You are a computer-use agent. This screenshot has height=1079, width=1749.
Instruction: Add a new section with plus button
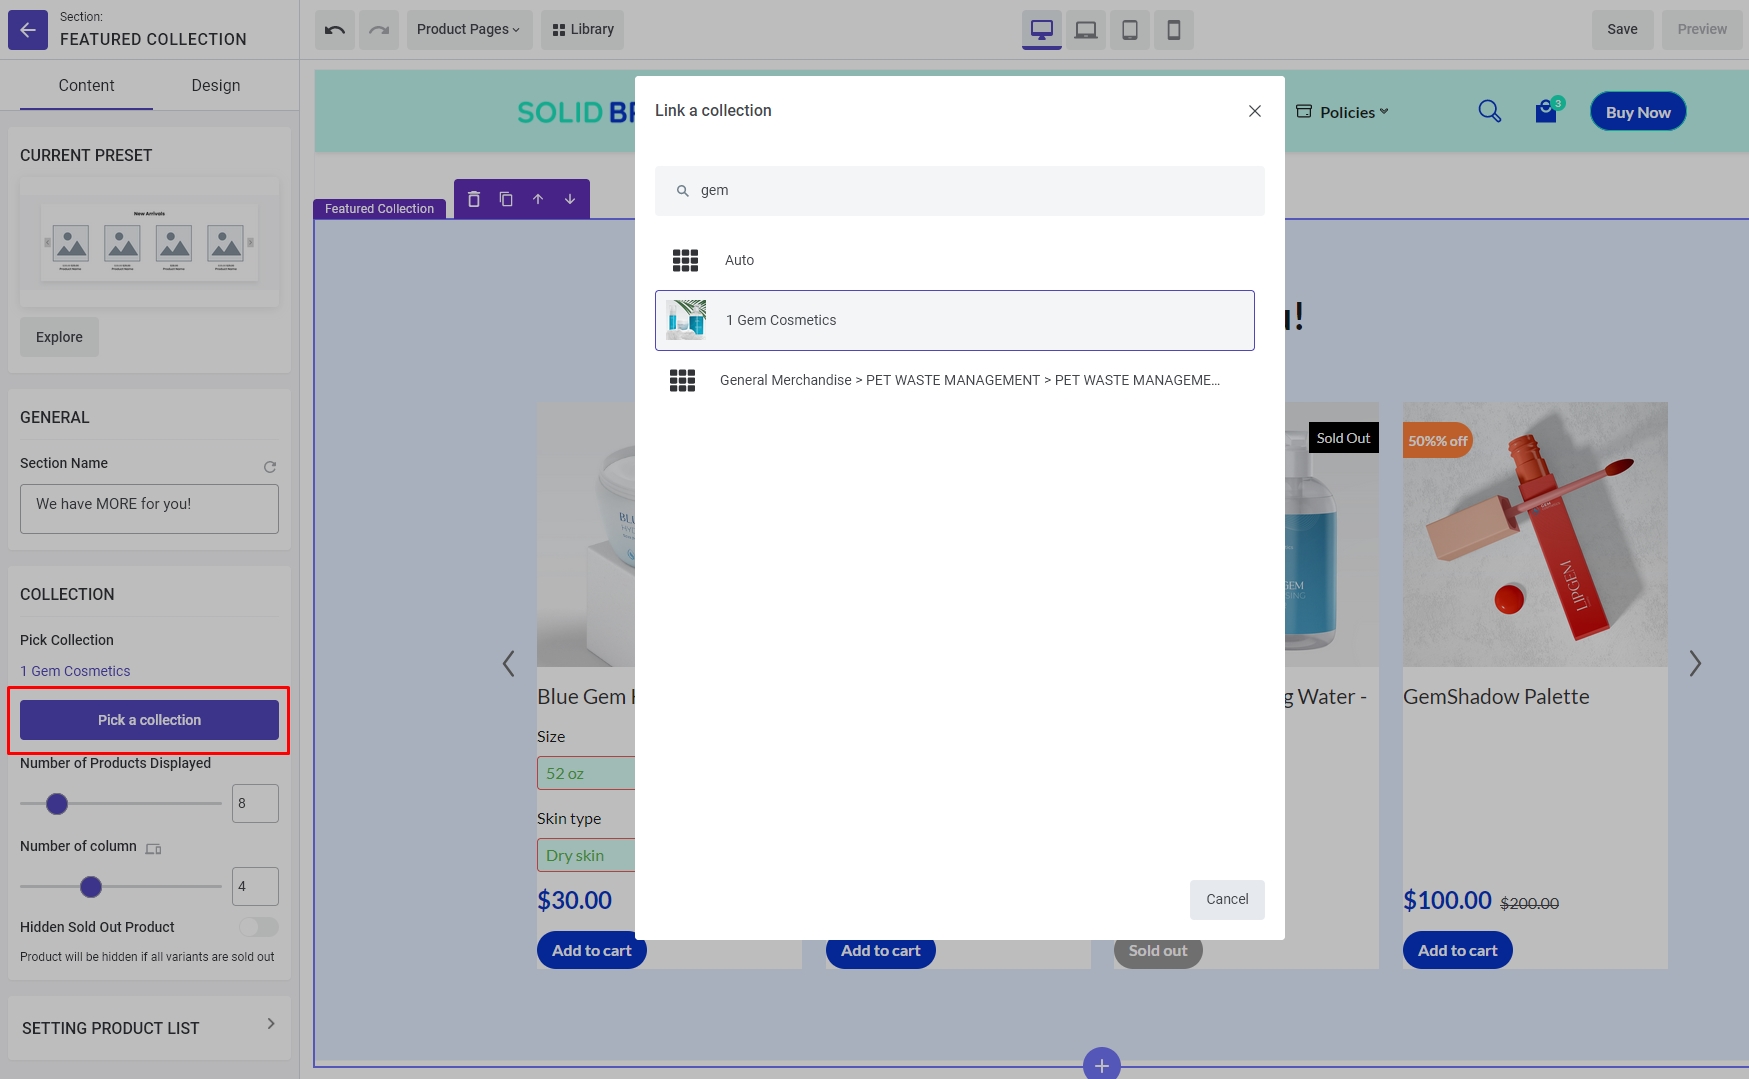click(x=1102, y=1065)
